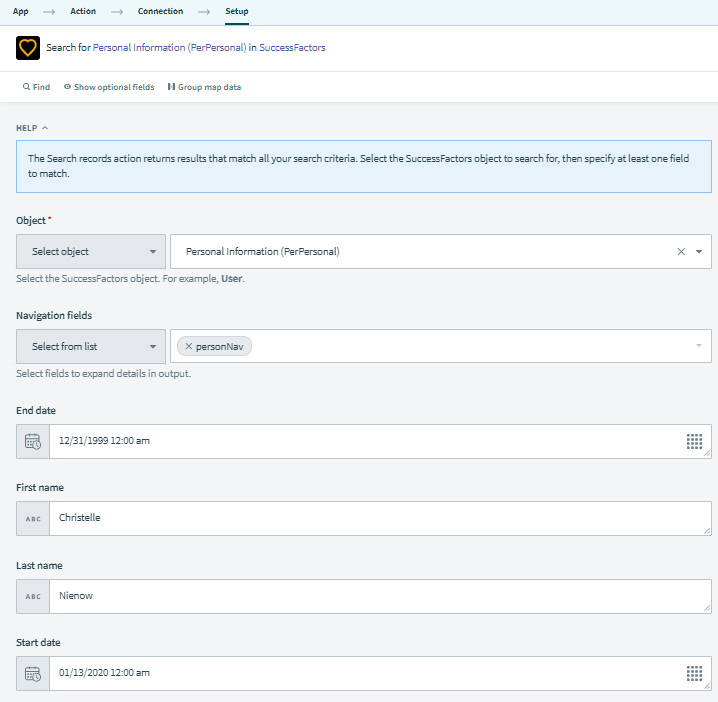Open End date picker grid icon

[x=694, y=441]
